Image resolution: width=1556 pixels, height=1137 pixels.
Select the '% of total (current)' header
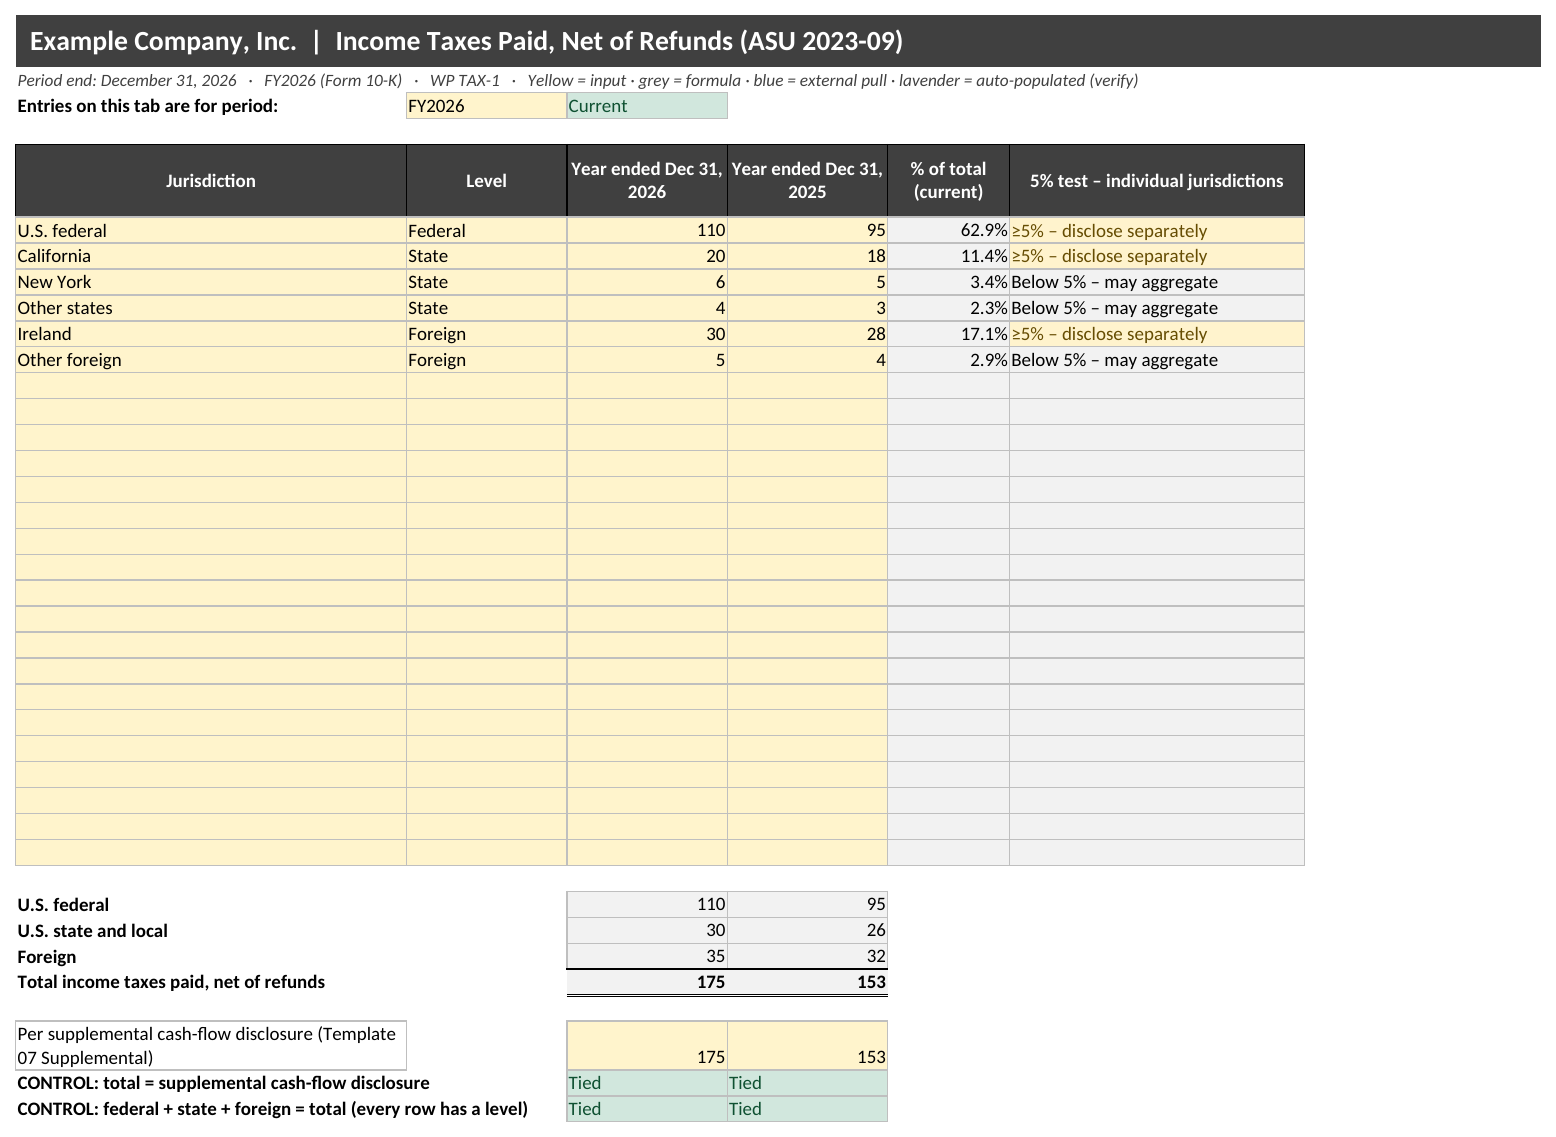point(948,181)
